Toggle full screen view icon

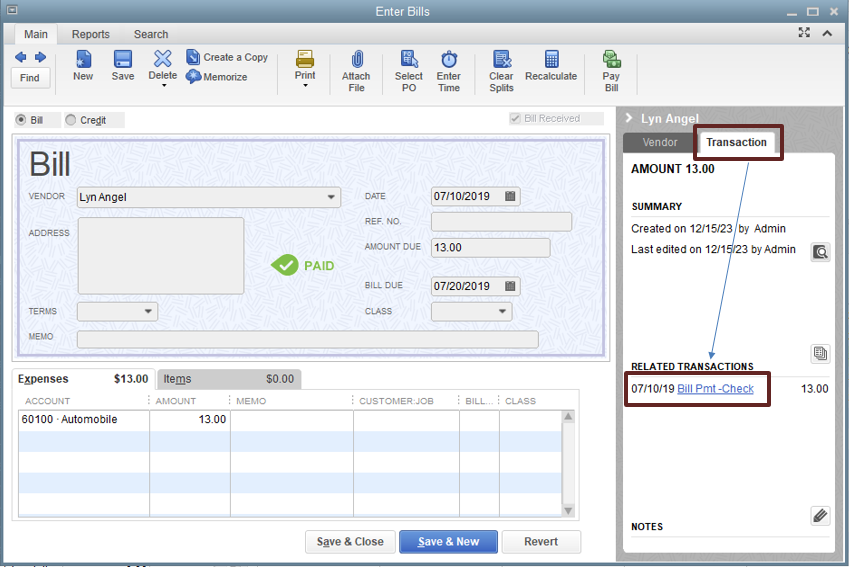(x=804, y=32)
